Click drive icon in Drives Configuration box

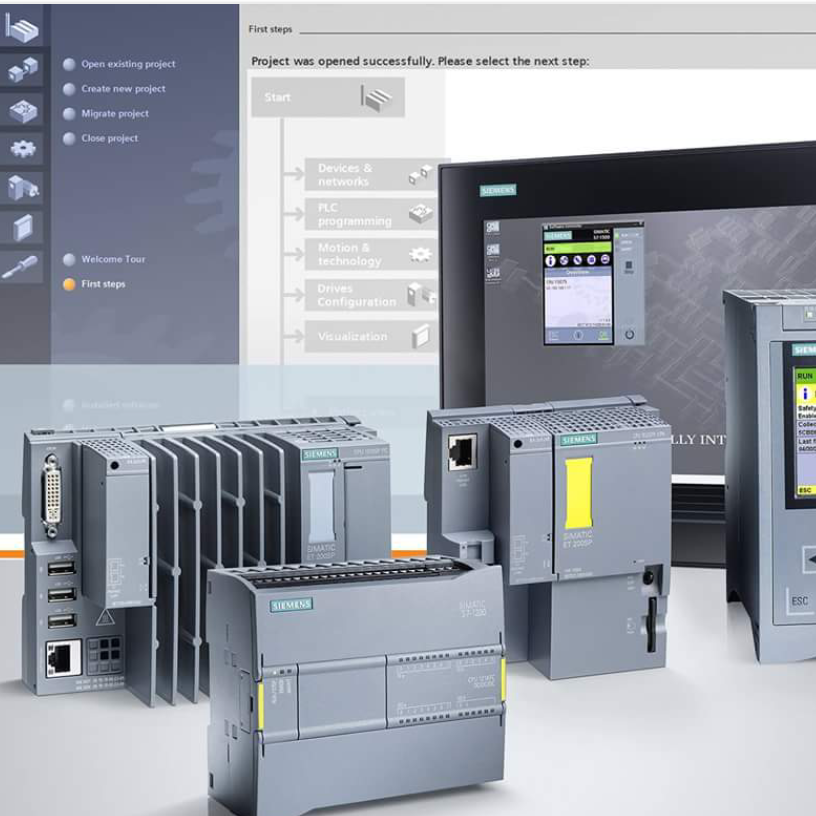422,294
